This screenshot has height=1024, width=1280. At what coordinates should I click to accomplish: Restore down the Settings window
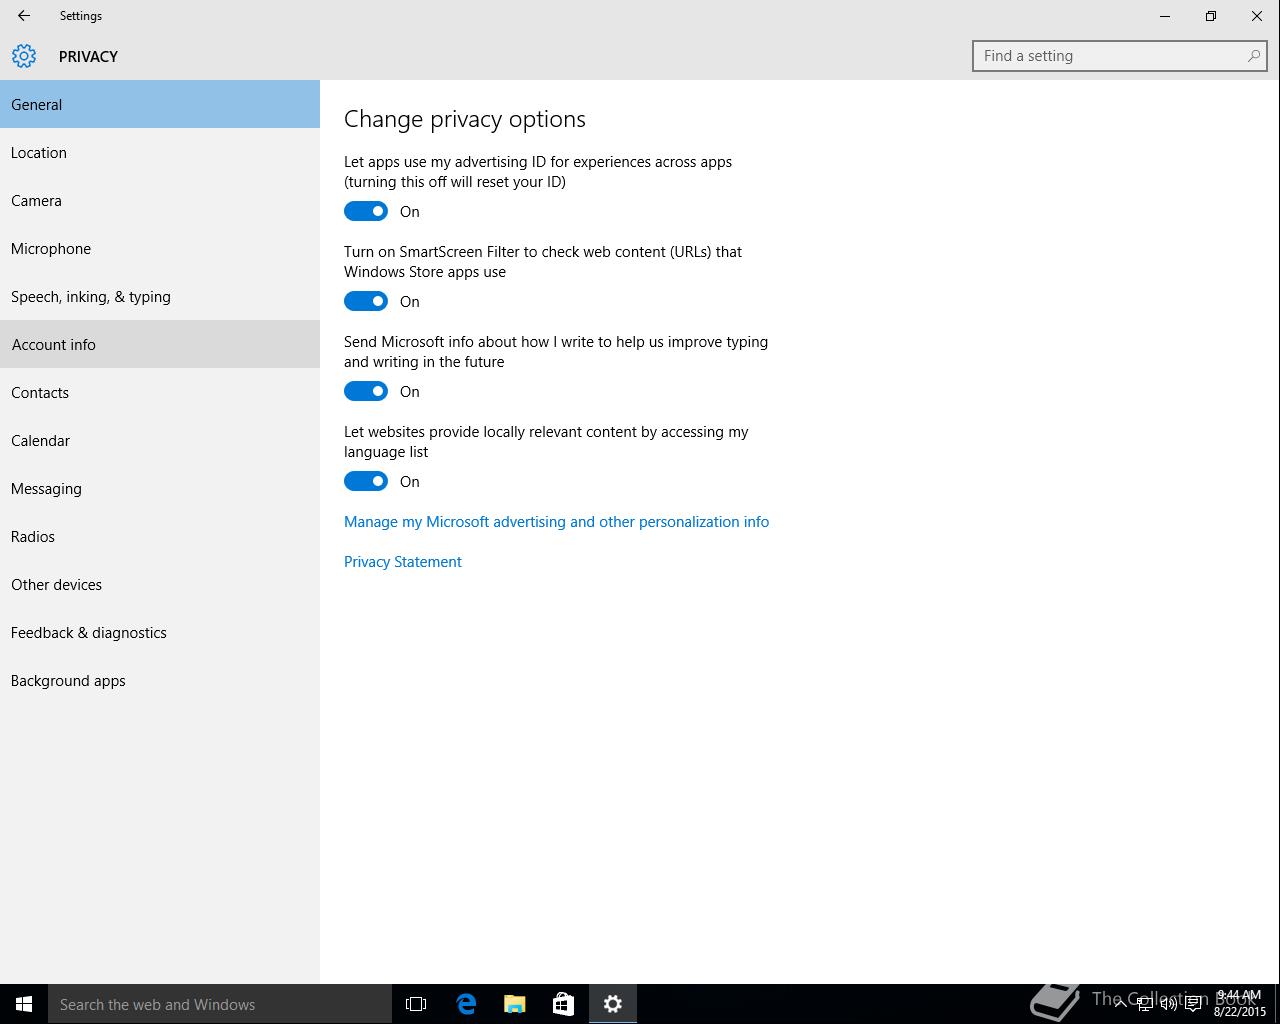click(x=1211, y=16)
